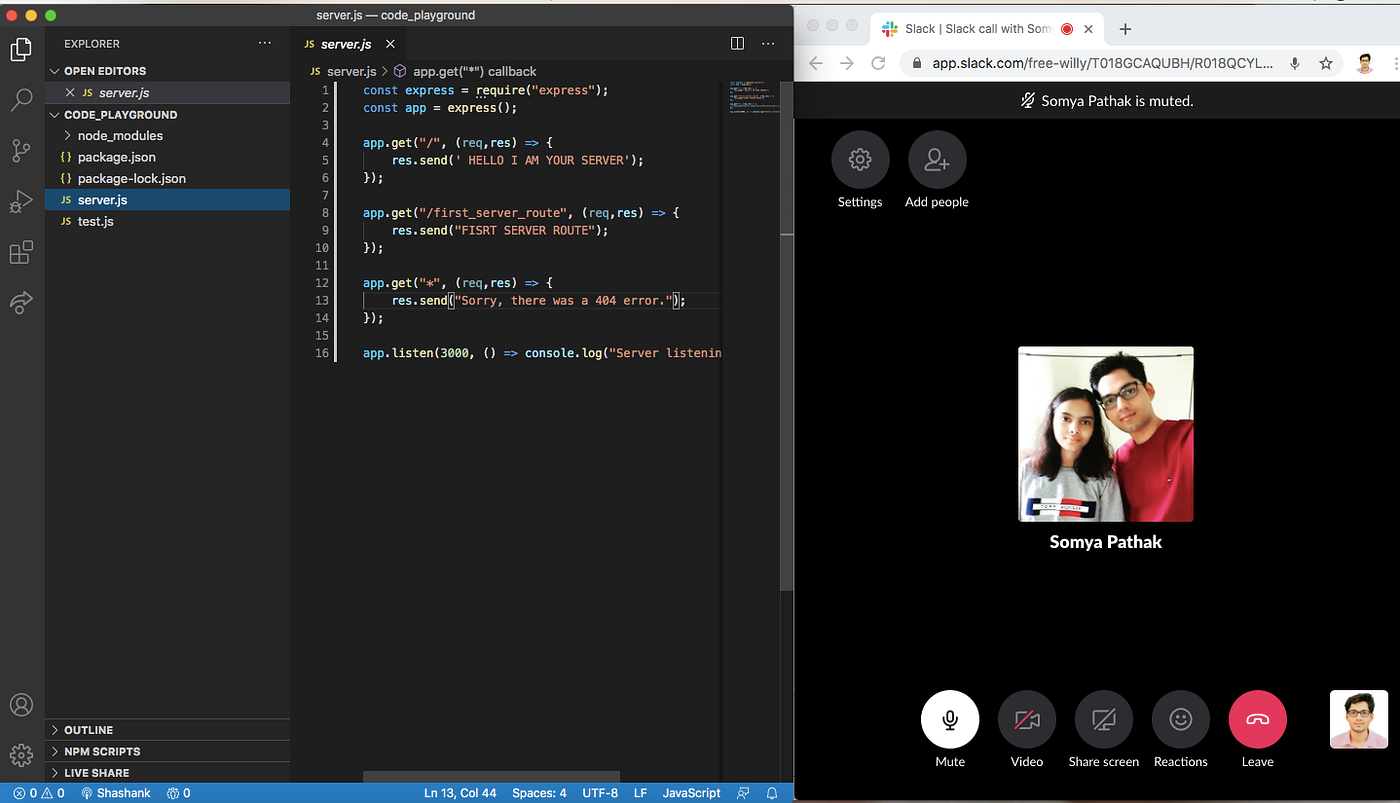Select test.js in the Explorer
Screen dimensions: 1400x803
click(x=97, y=221)
